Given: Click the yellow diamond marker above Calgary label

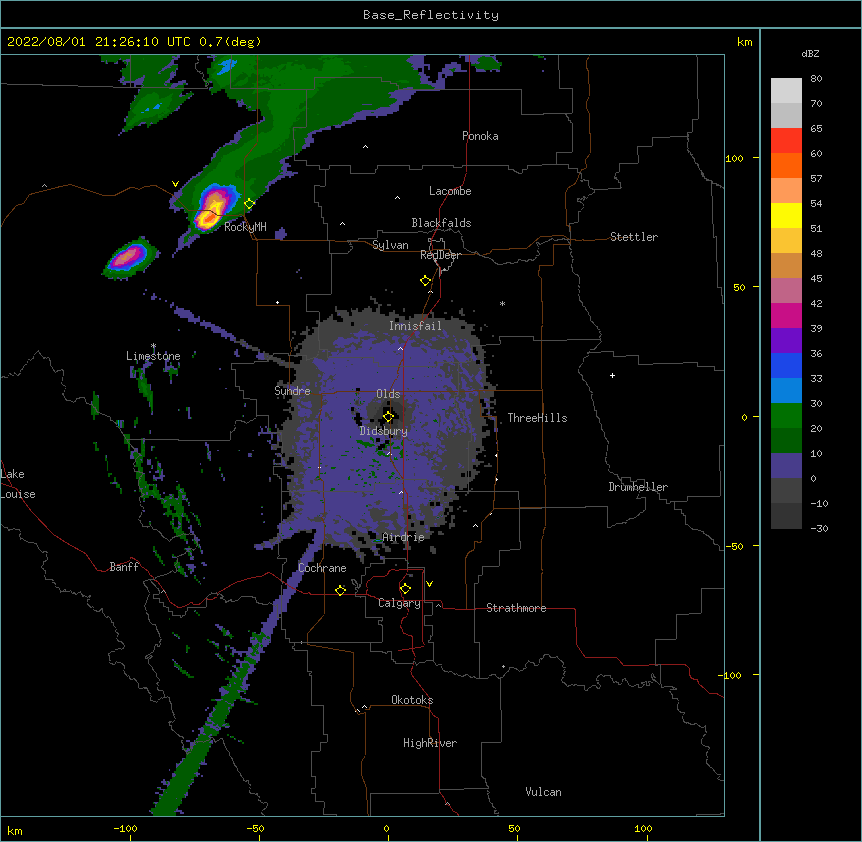Looking at the screenshot, I should pos(405,589).
